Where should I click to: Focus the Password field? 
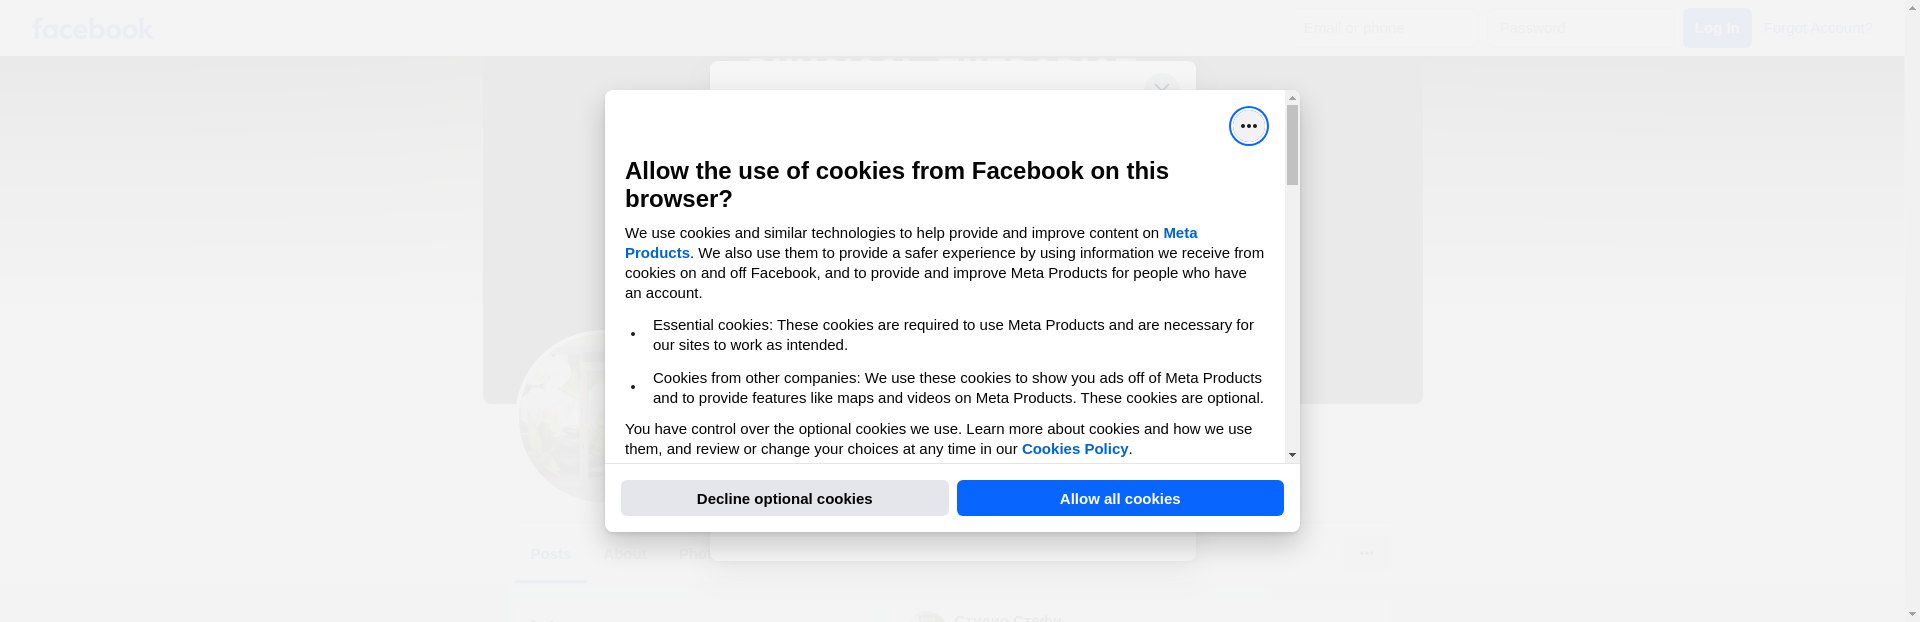click(1580, 28)
